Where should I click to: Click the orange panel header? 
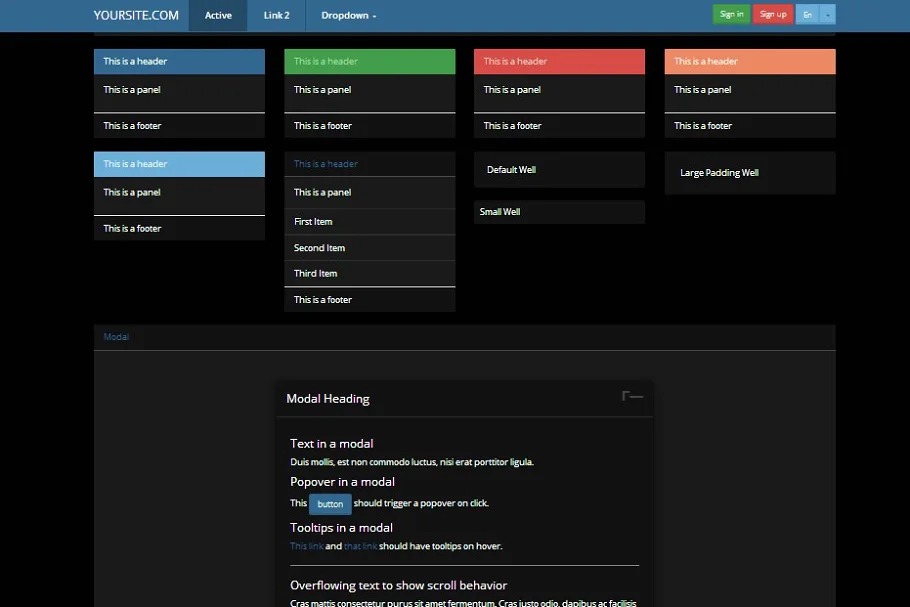[x=749, y=62]
